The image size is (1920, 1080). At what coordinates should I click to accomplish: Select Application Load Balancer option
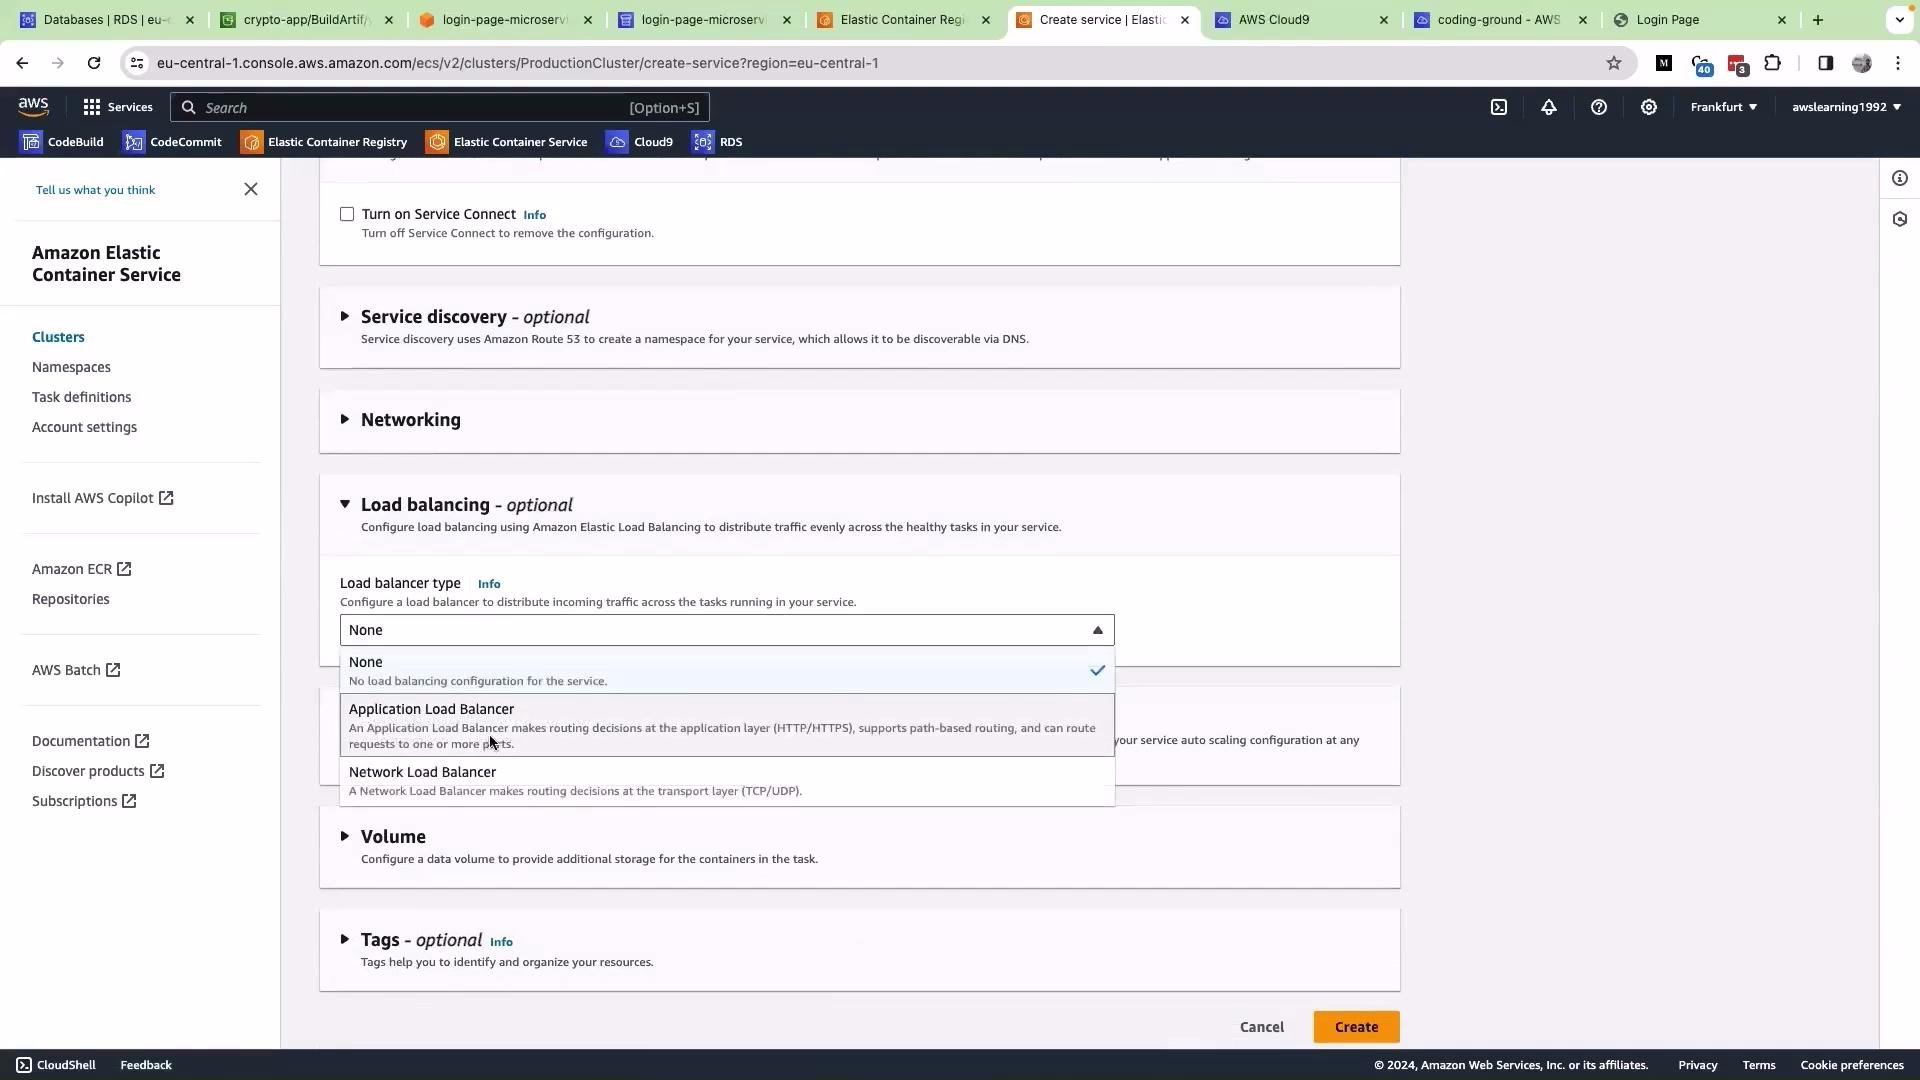pos(727,725)
